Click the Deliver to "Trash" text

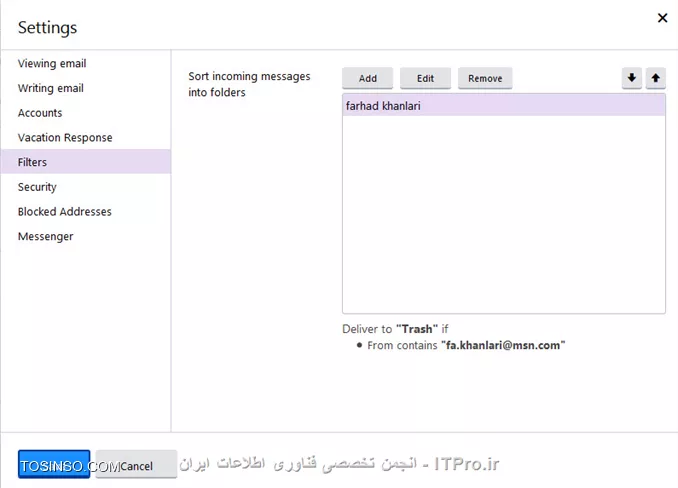[x=395, y=329]
